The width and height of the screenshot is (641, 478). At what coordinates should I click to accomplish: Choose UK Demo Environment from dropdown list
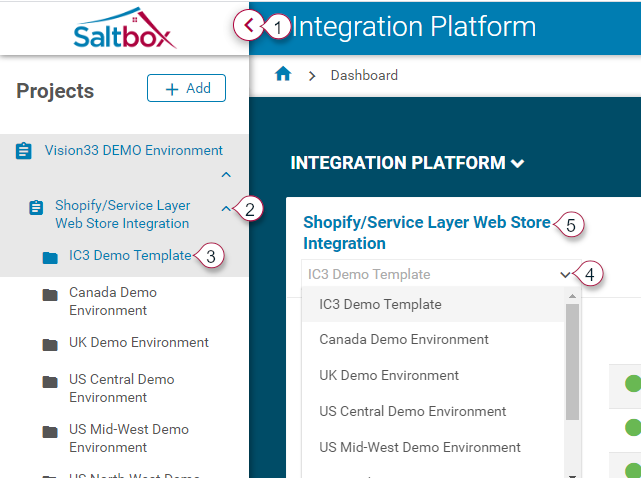point(433,375)
